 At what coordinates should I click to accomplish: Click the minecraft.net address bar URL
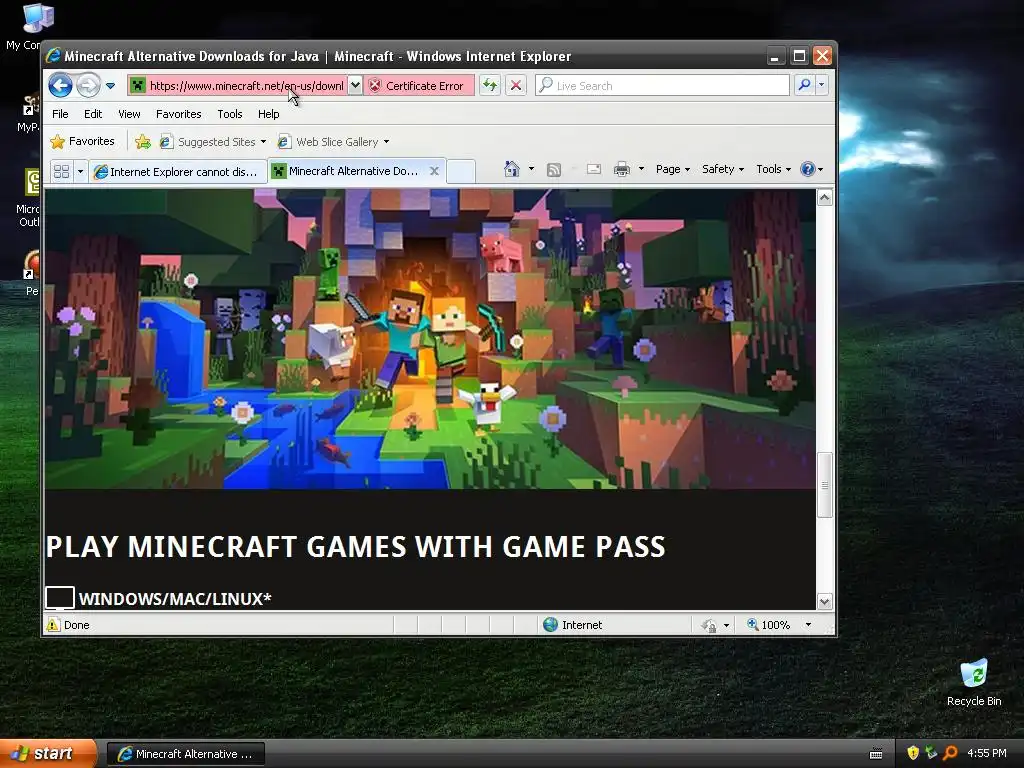click(x=246, y=86)
